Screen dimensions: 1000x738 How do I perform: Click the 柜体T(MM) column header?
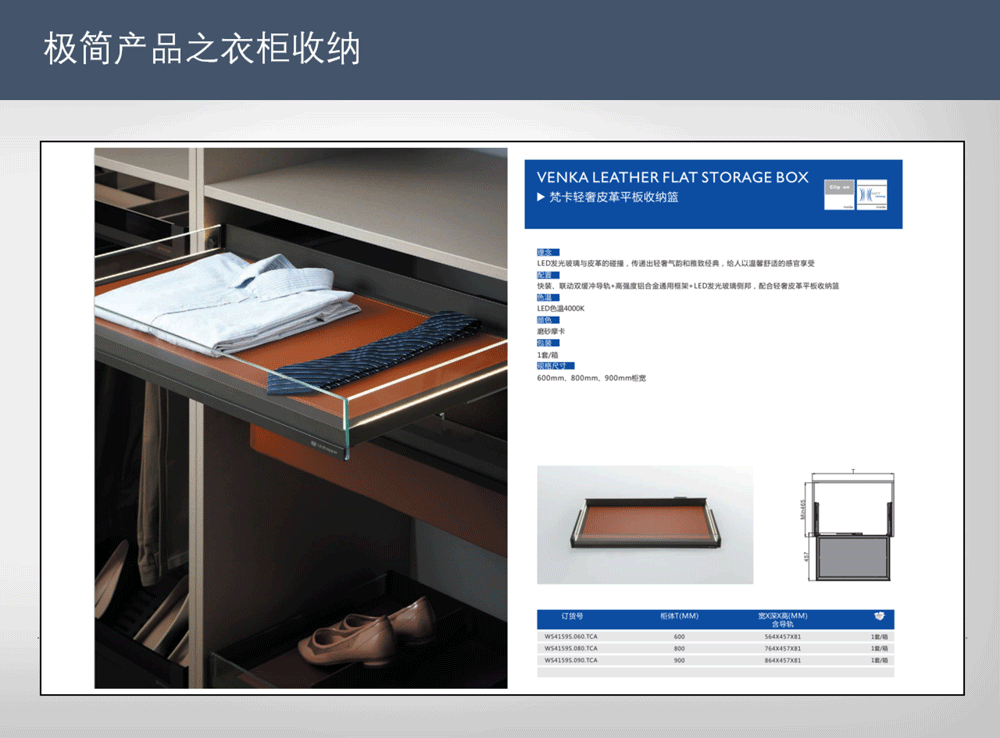click(x=679, y=616)
